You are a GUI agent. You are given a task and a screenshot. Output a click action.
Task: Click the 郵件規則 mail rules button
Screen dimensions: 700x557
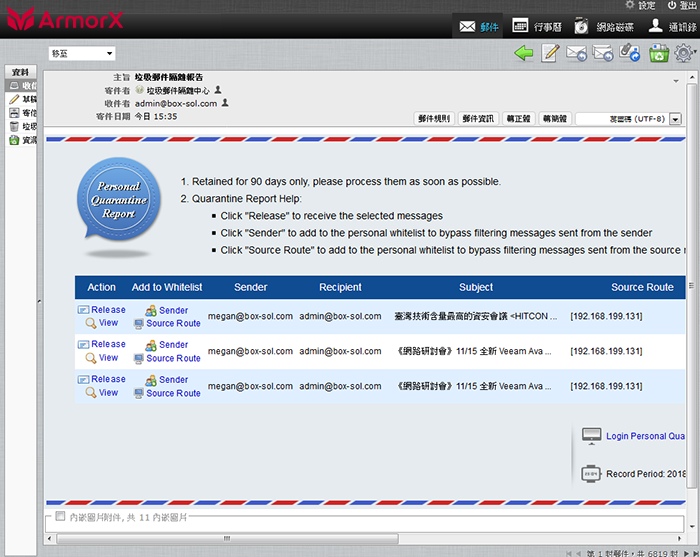click(x=434, y=118)
